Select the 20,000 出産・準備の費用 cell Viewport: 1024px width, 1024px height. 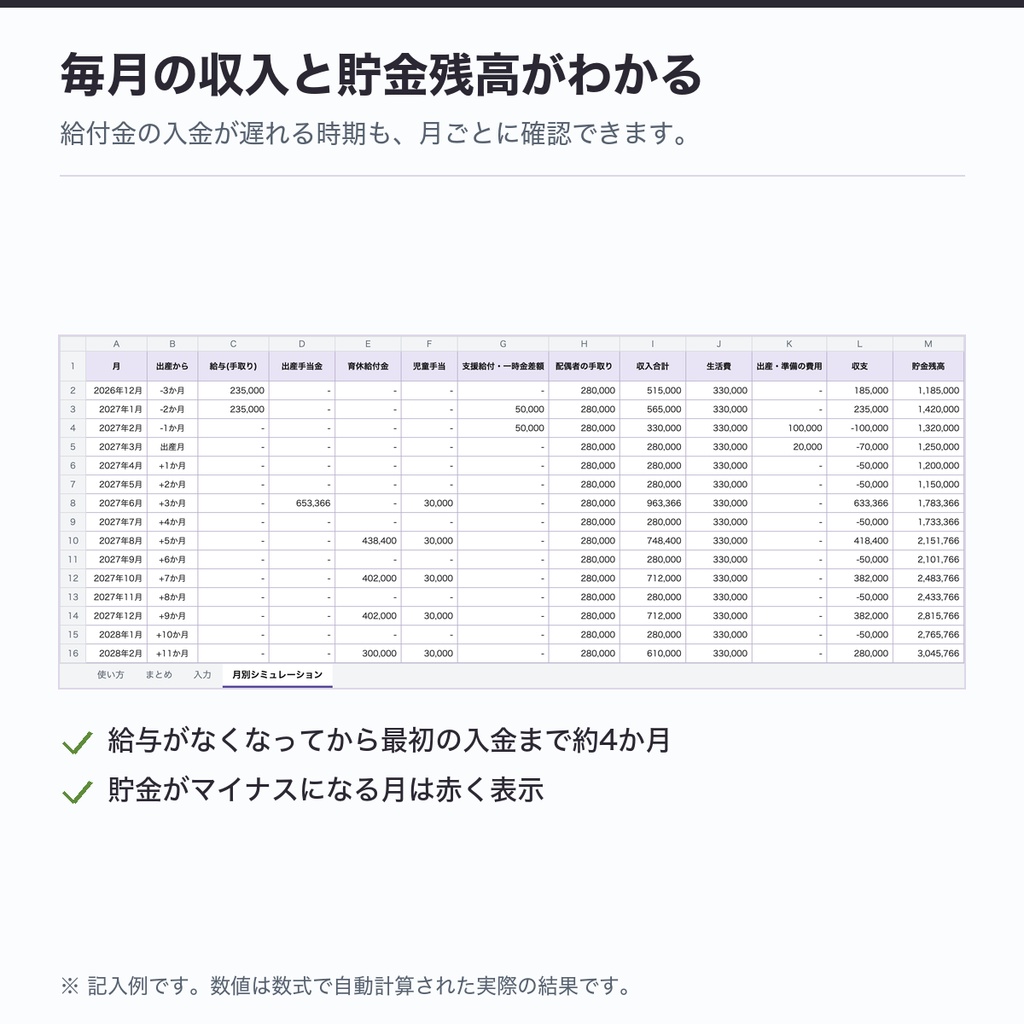click(789, 447)
